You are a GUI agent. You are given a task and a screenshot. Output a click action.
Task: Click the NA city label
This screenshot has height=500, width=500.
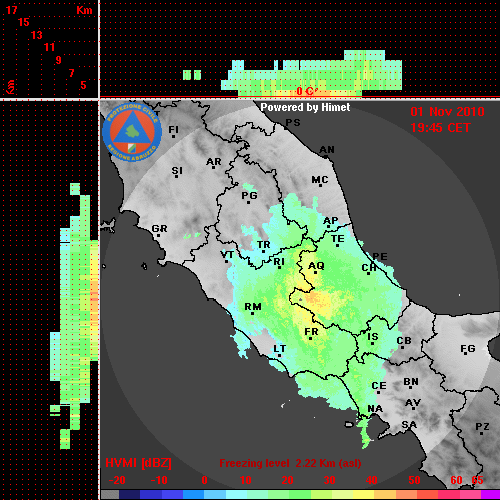click(x=375, y=409)
